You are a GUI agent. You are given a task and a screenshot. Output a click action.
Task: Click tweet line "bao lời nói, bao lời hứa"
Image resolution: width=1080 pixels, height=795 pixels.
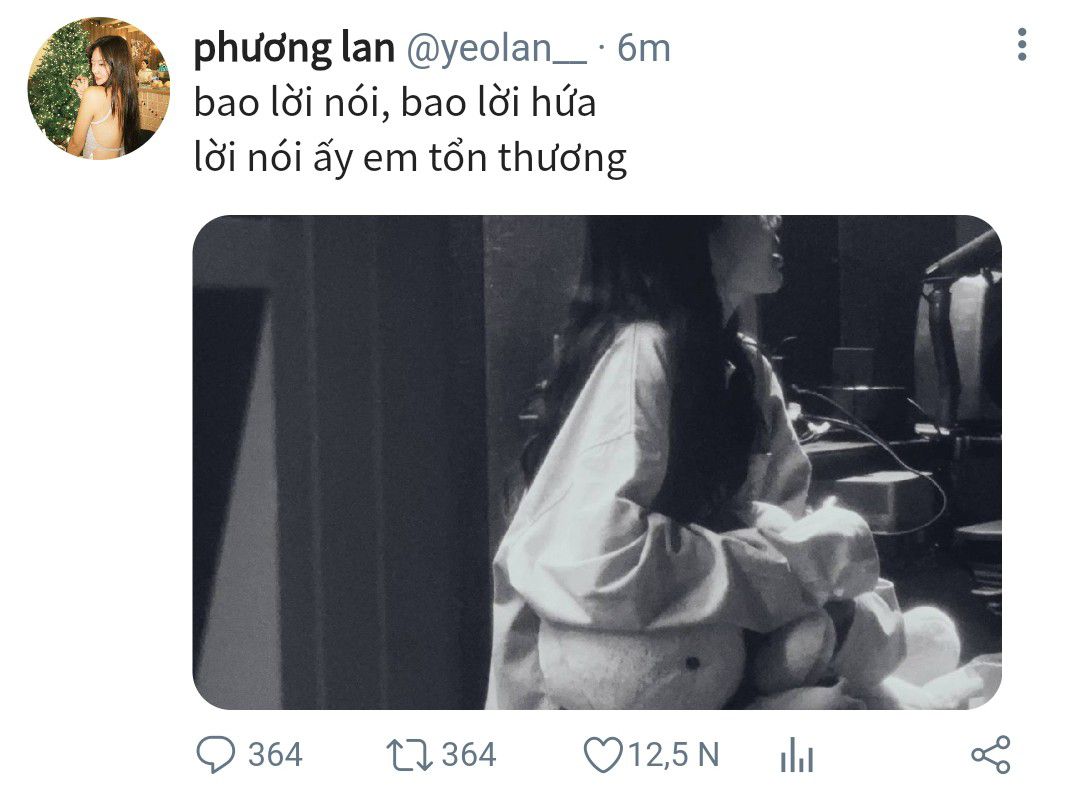coord(395,103)
